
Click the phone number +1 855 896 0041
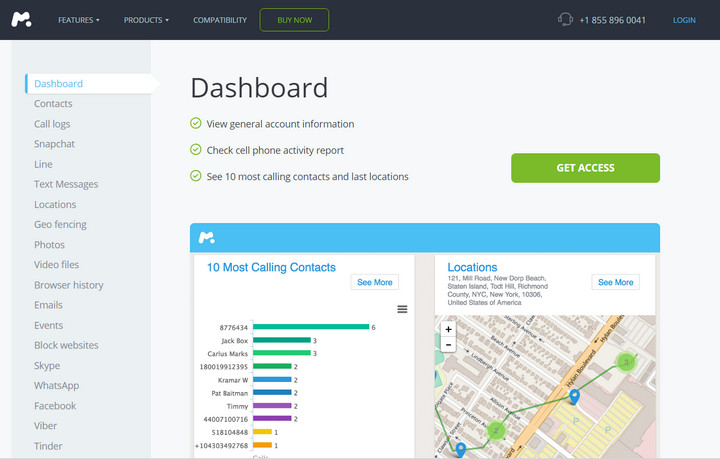[612, 20]
